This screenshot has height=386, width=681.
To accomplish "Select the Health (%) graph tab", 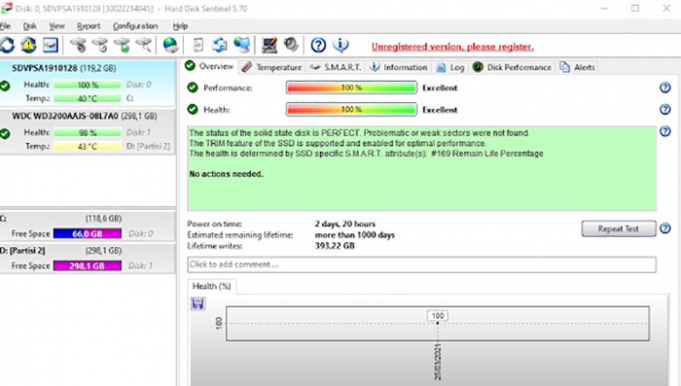I will point(212,286).
